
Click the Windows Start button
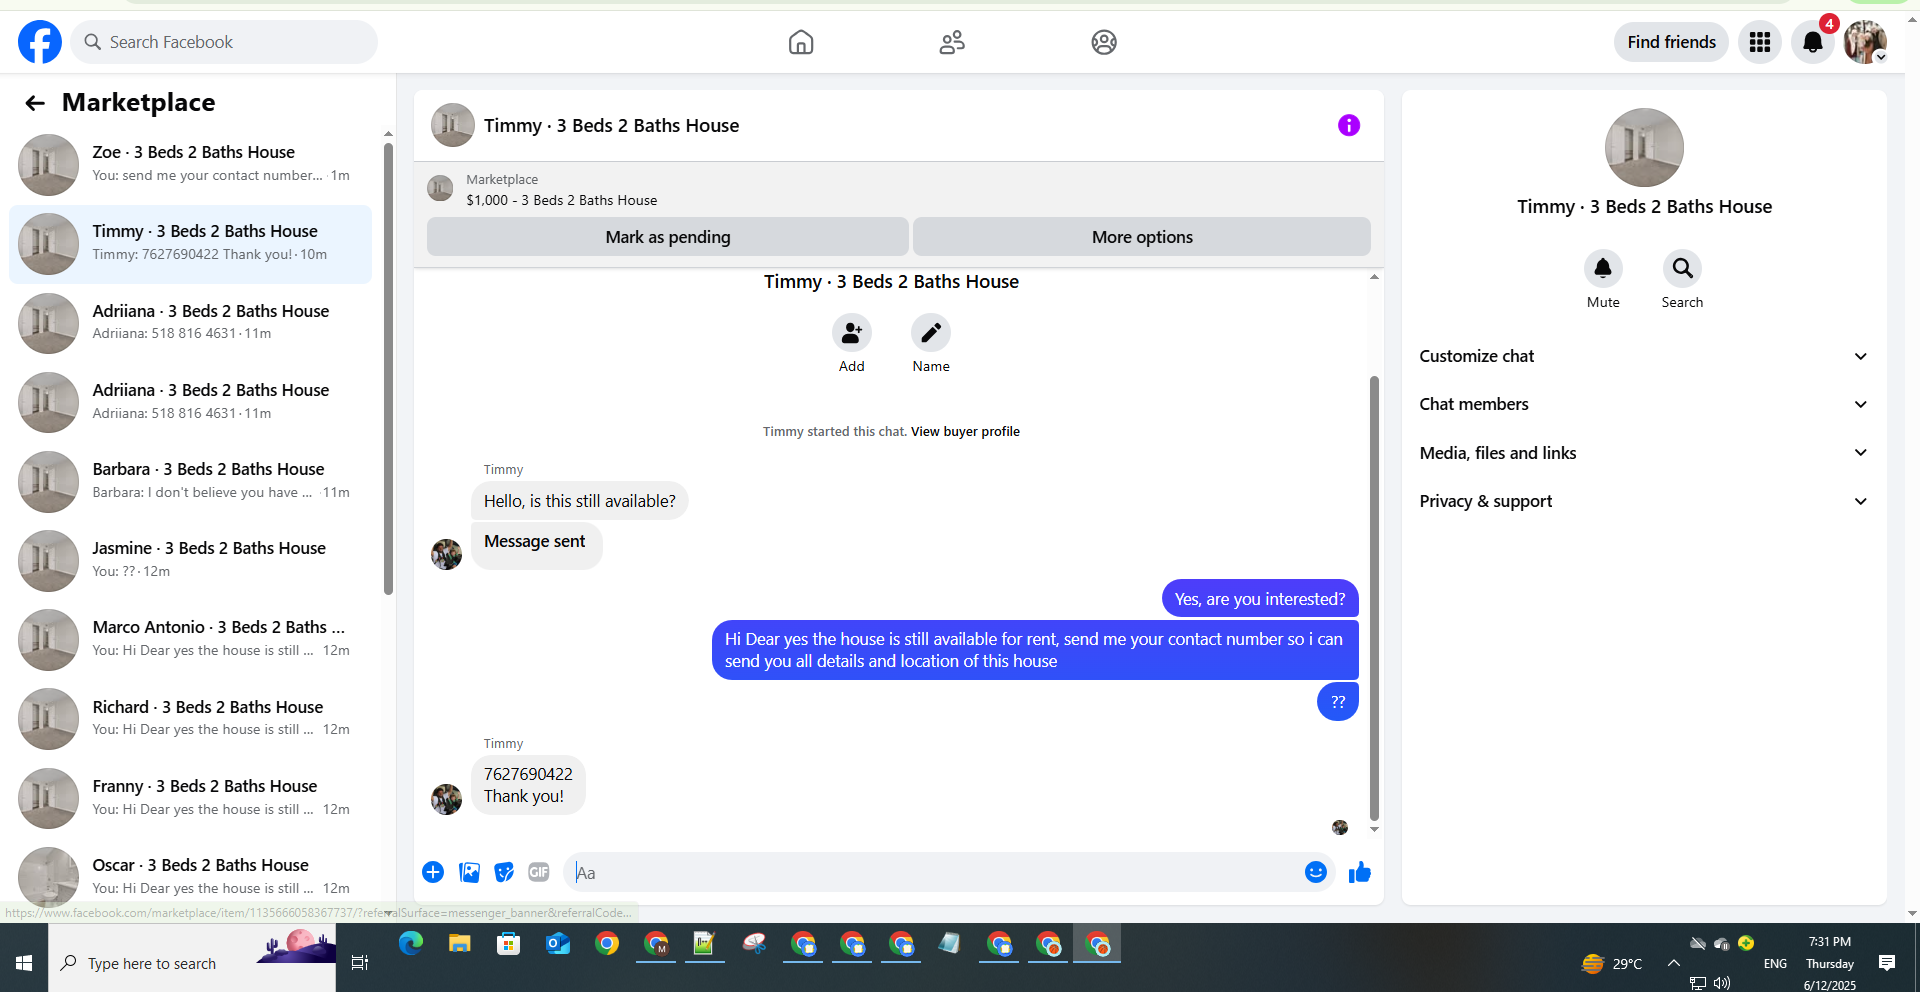pos(24,963)
